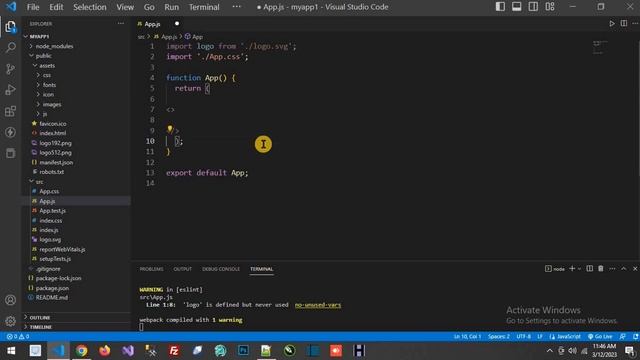Open index.html in explorer
The width and height of the screenshot is (640, 360).
[x=52, y=133]
